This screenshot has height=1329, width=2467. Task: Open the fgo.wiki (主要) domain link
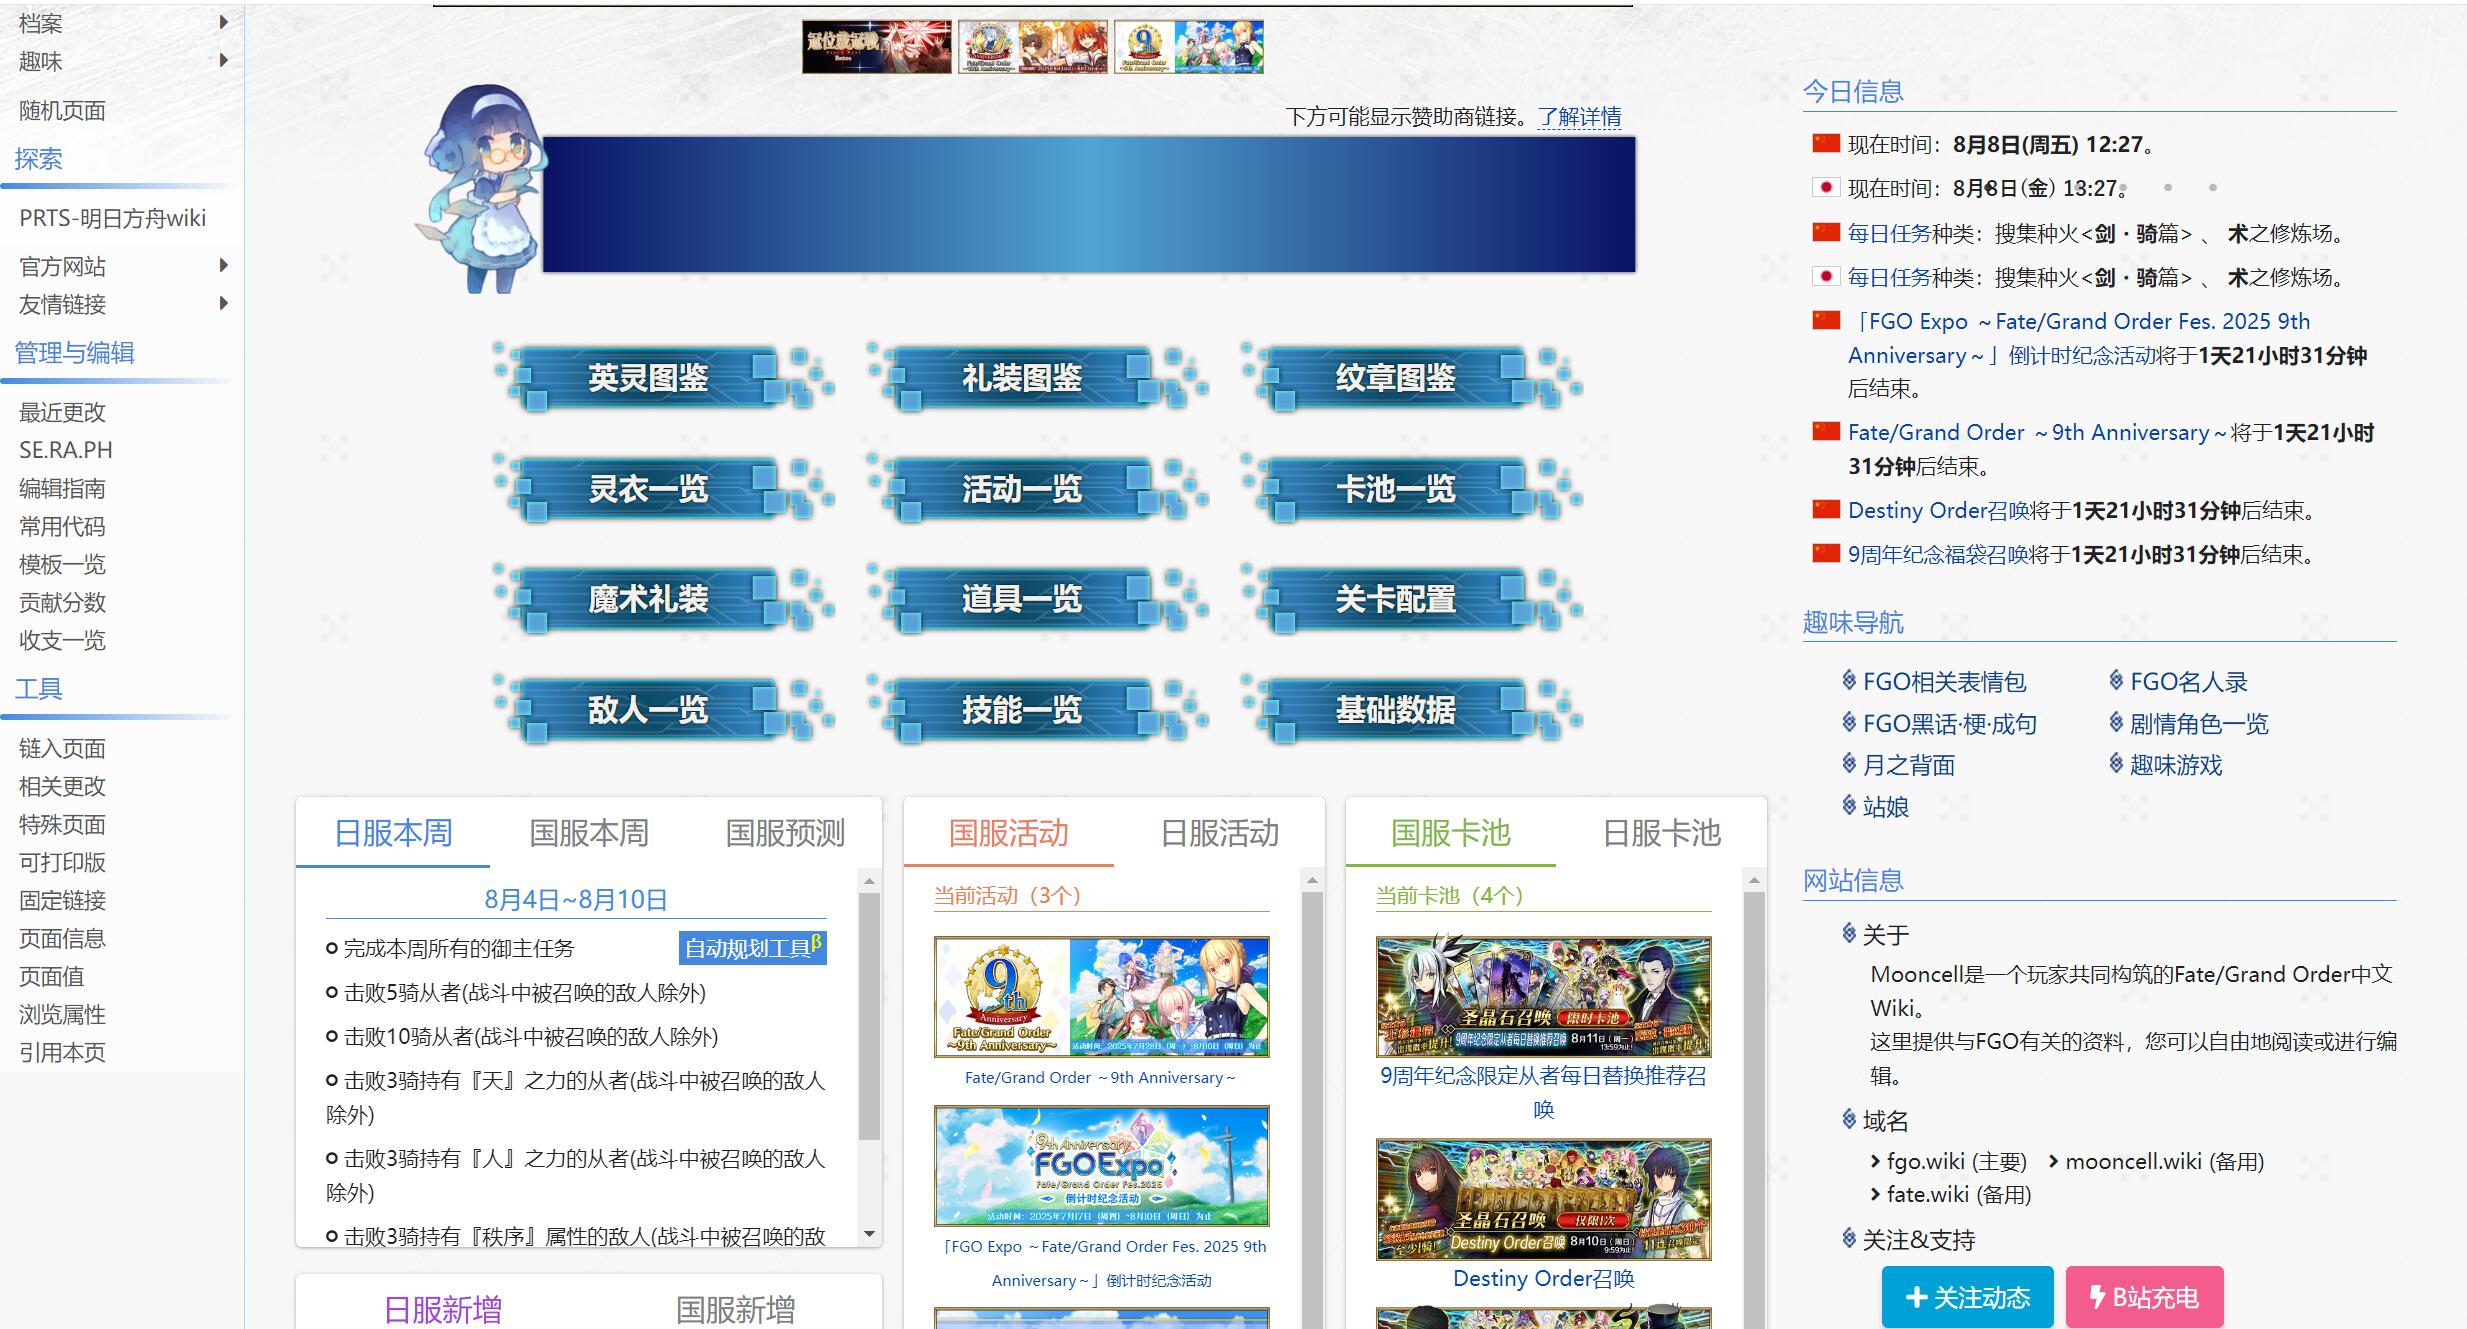[x=1956, y=1161]
